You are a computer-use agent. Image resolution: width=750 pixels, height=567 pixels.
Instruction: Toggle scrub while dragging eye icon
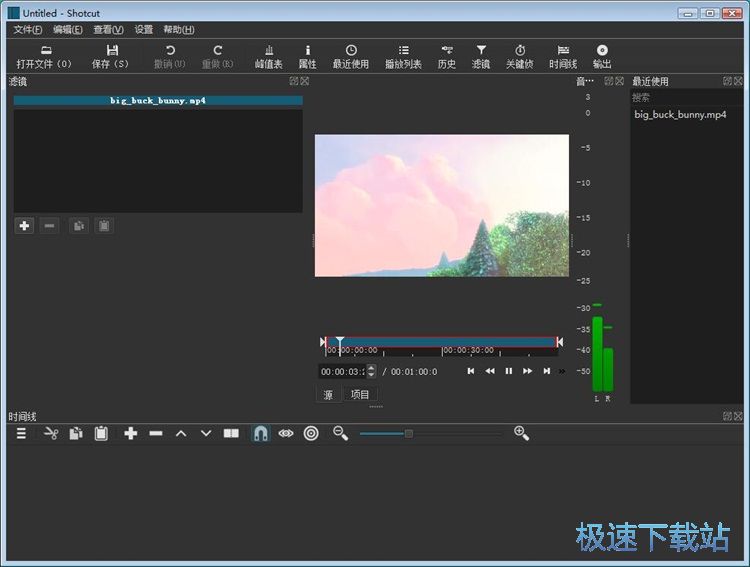pos(286,433)
